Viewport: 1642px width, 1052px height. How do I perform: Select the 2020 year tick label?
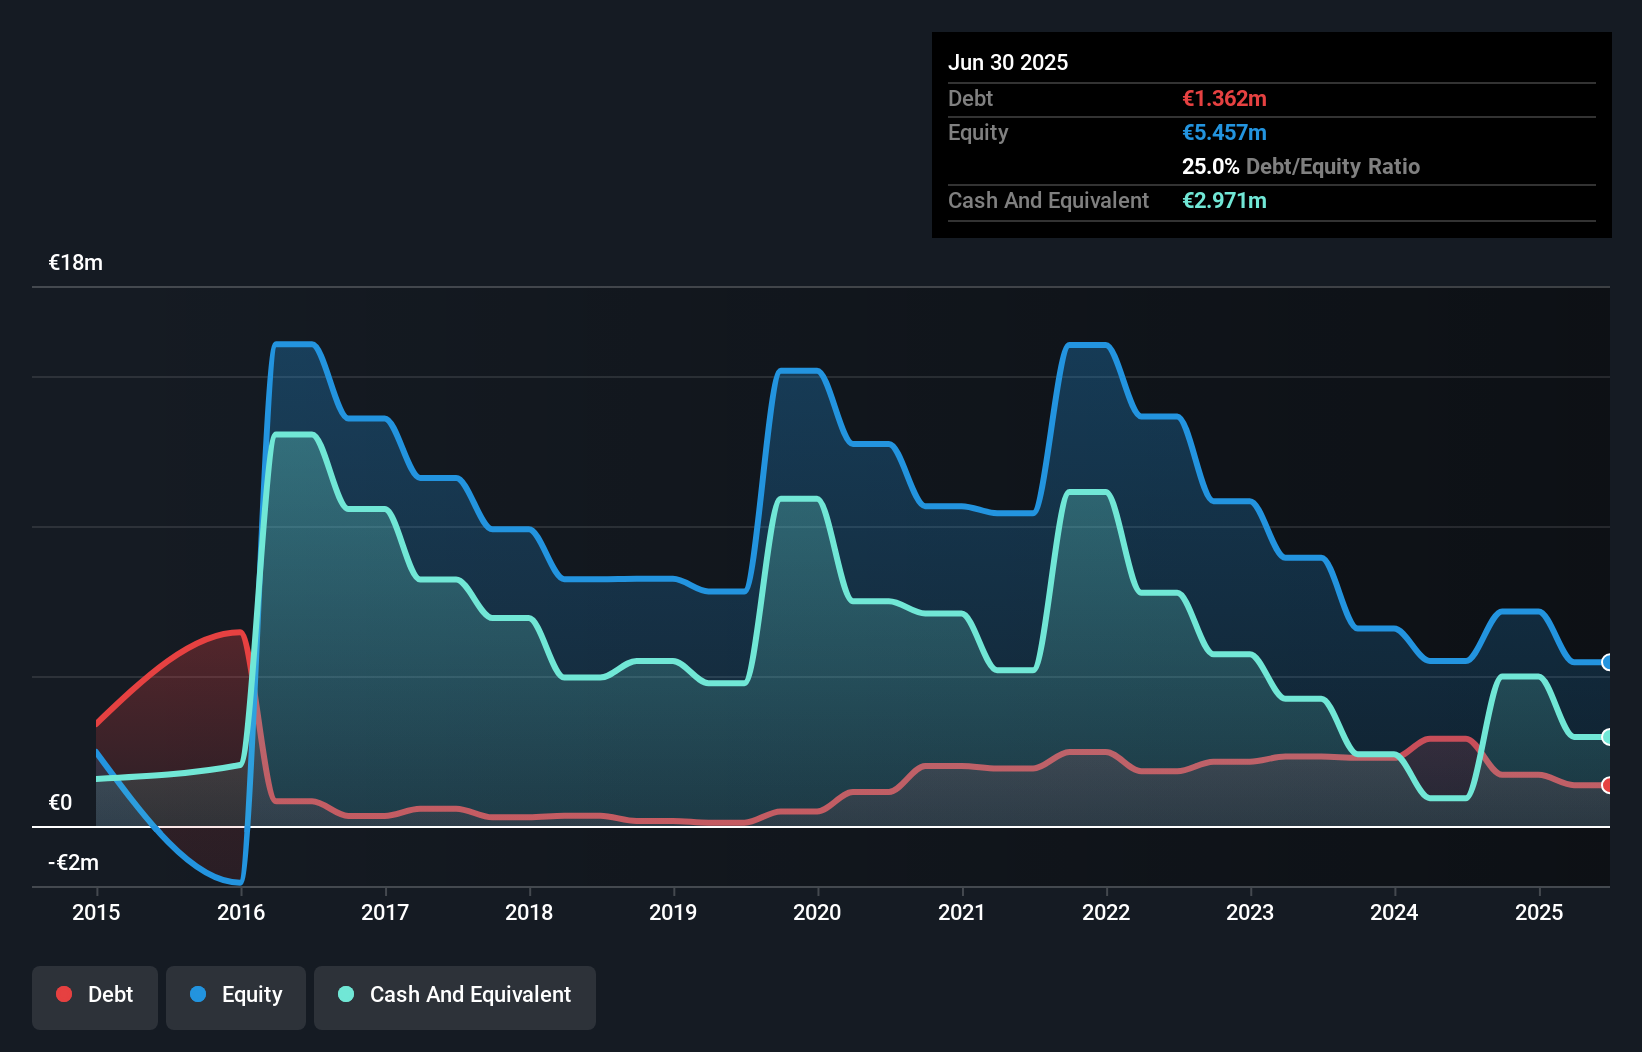817,912
